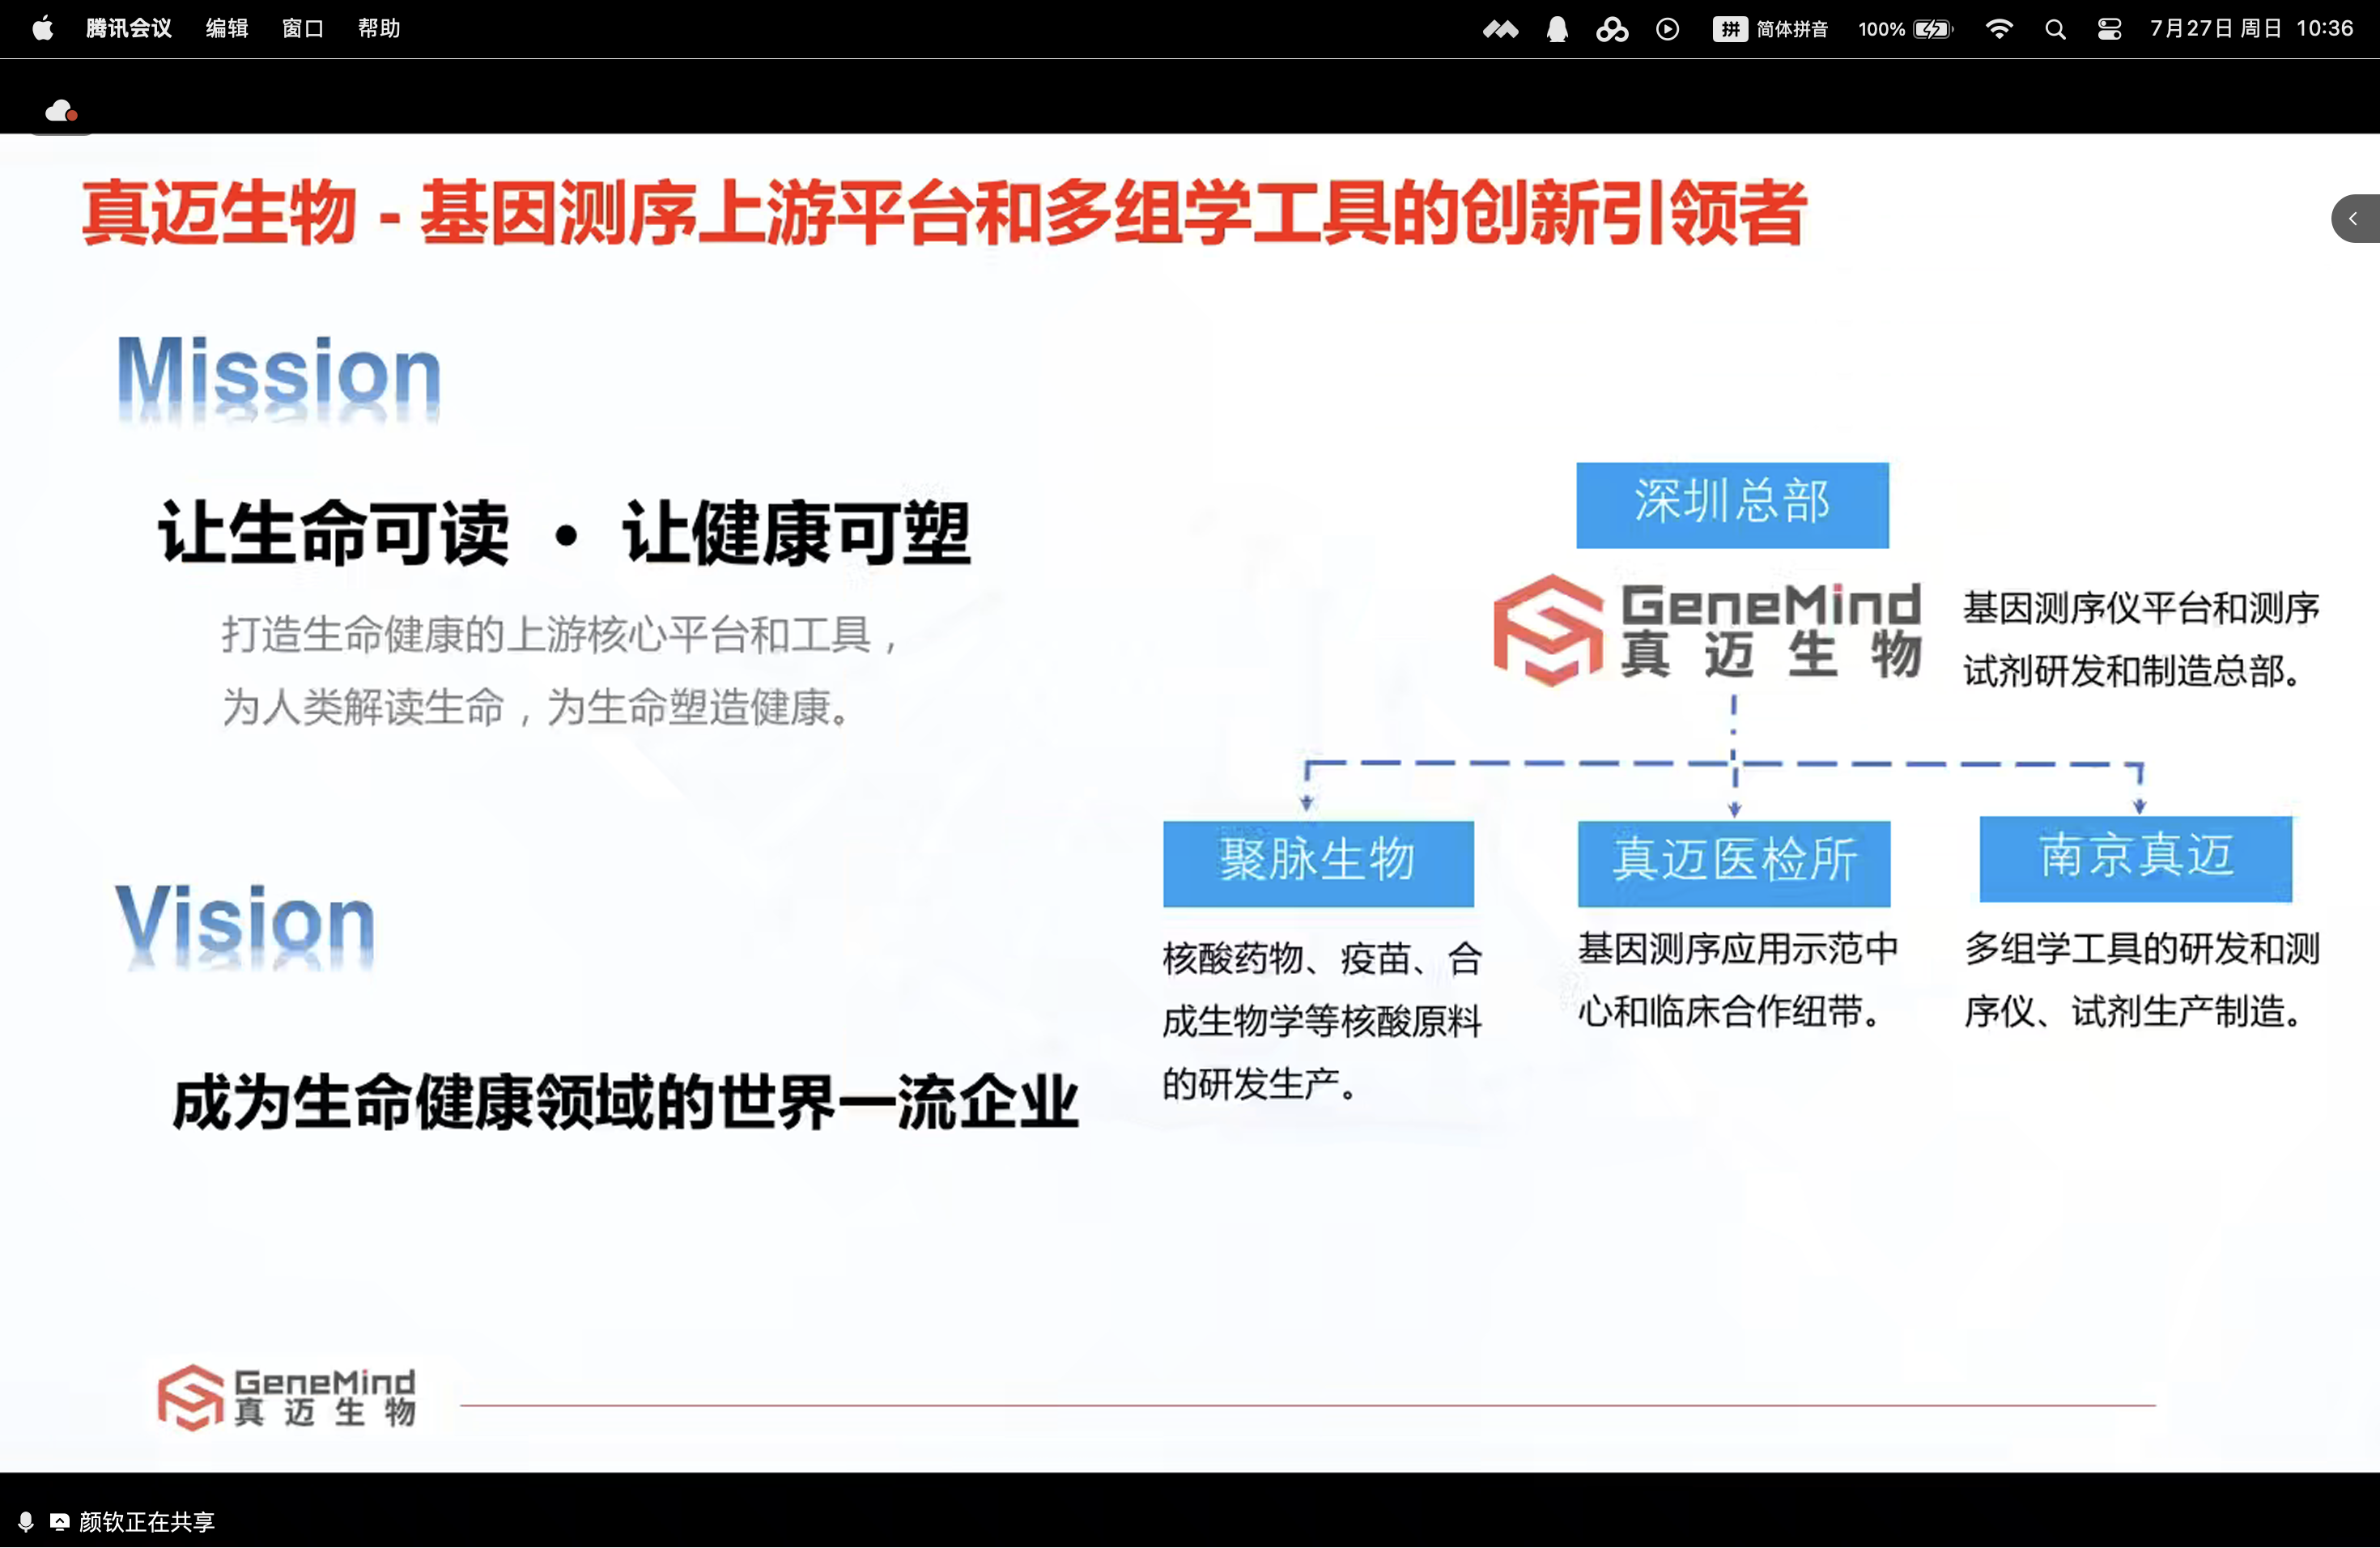The height and width of the screenshot is (1548, 2380).
Task: Open Control Center
Action: click(2109, 29)
